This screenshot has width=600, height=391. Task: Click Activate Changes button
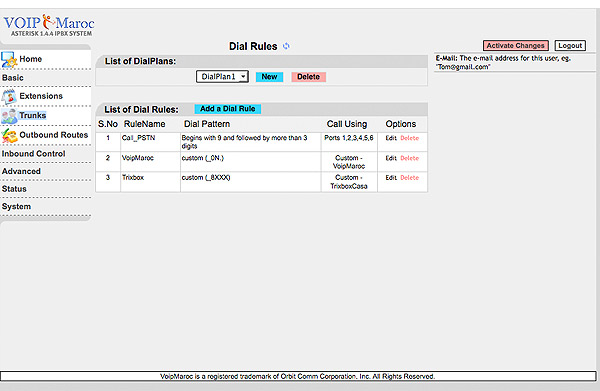coord(515,46)
